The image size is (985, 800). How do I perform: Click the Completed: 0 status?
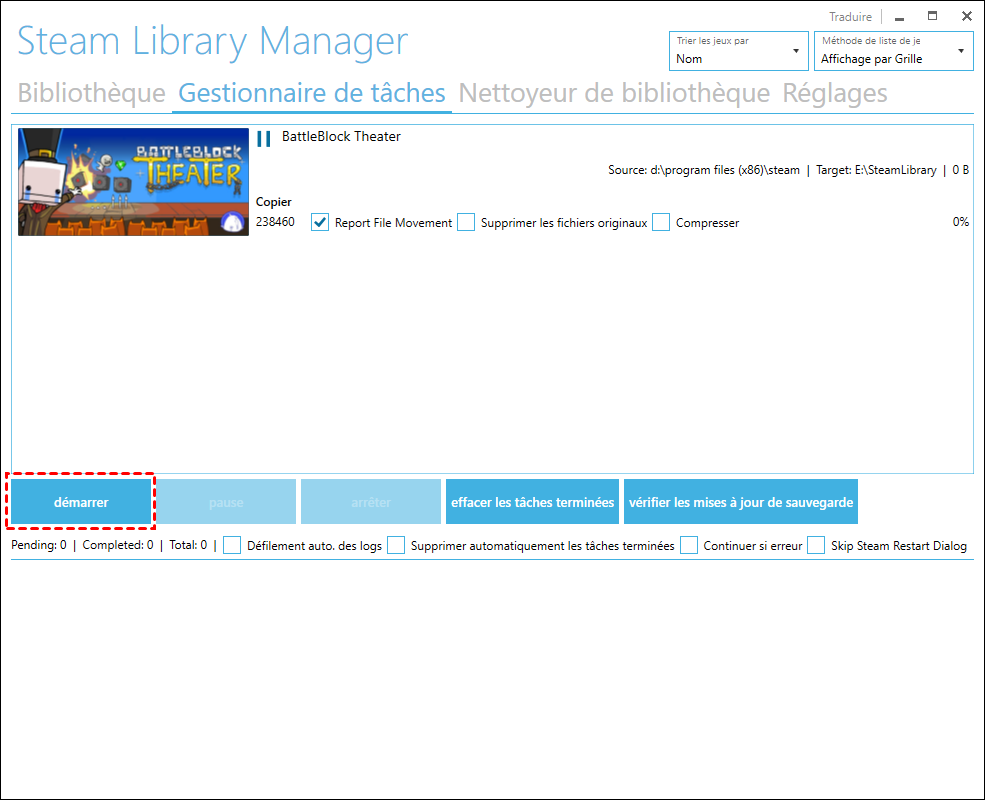click(117, 545)
